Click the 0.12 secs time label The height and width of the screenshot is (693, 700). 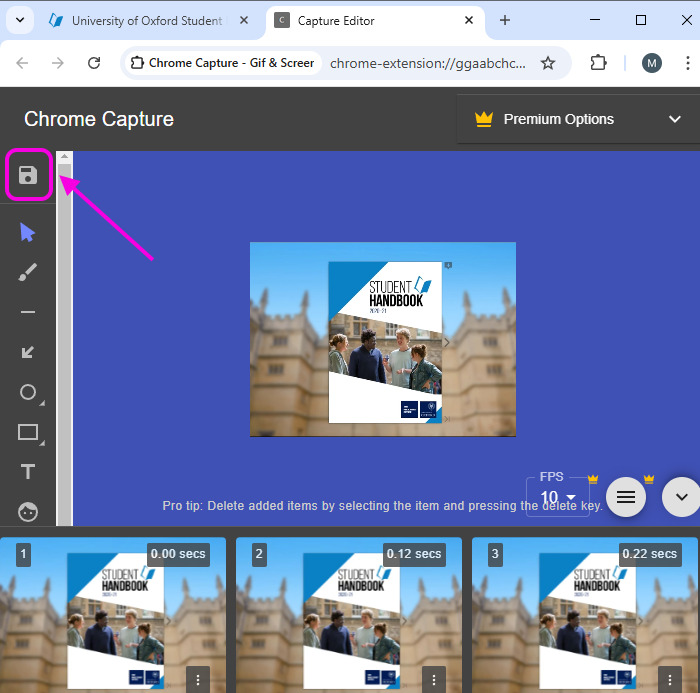tap(414, 554)
